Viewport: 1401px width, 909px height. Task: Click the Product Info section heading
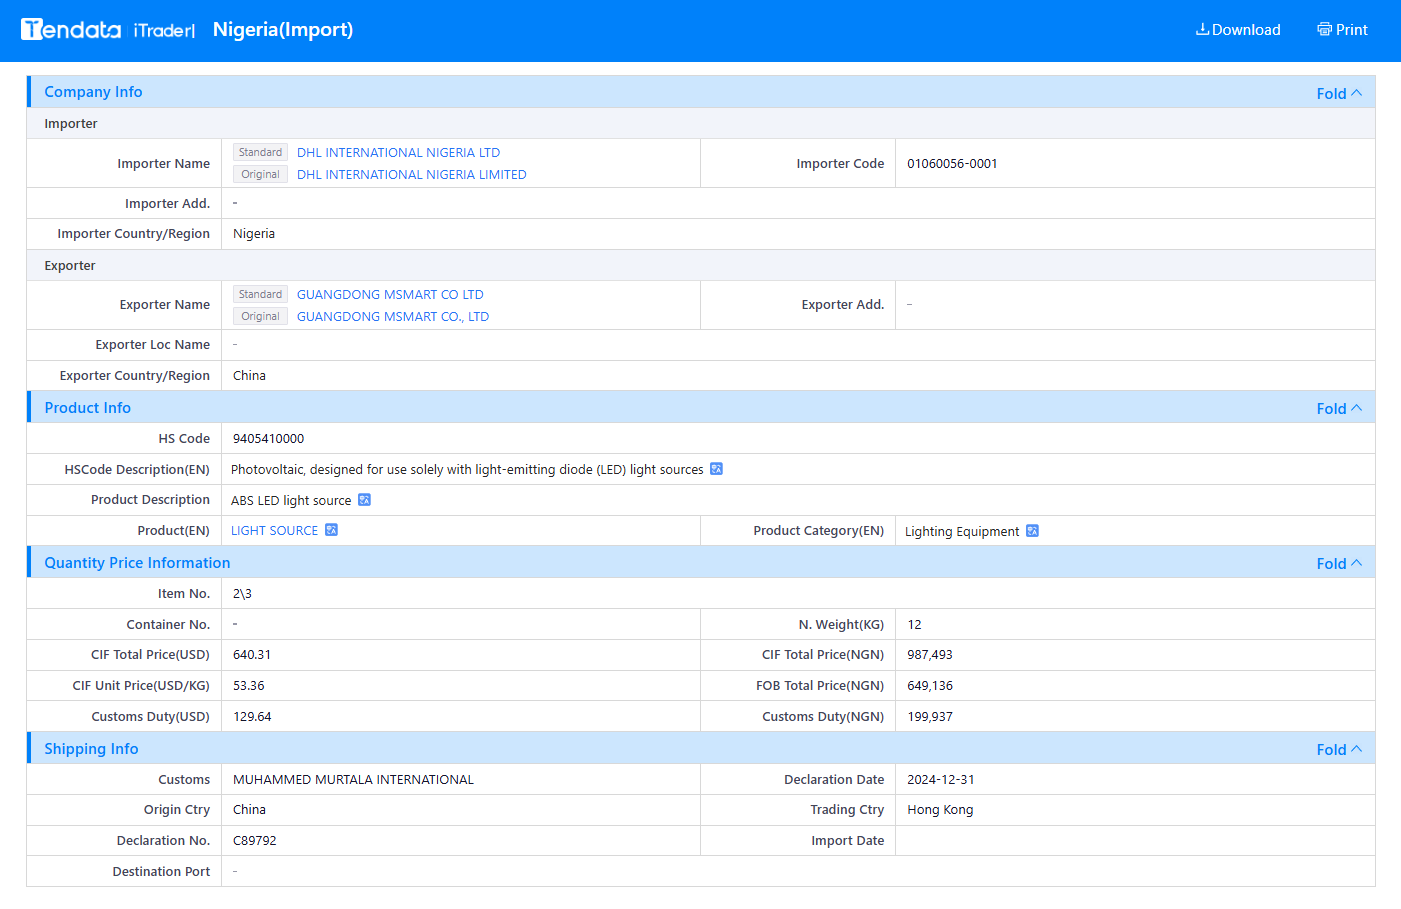pyautogui.click(x=87, y=408)
